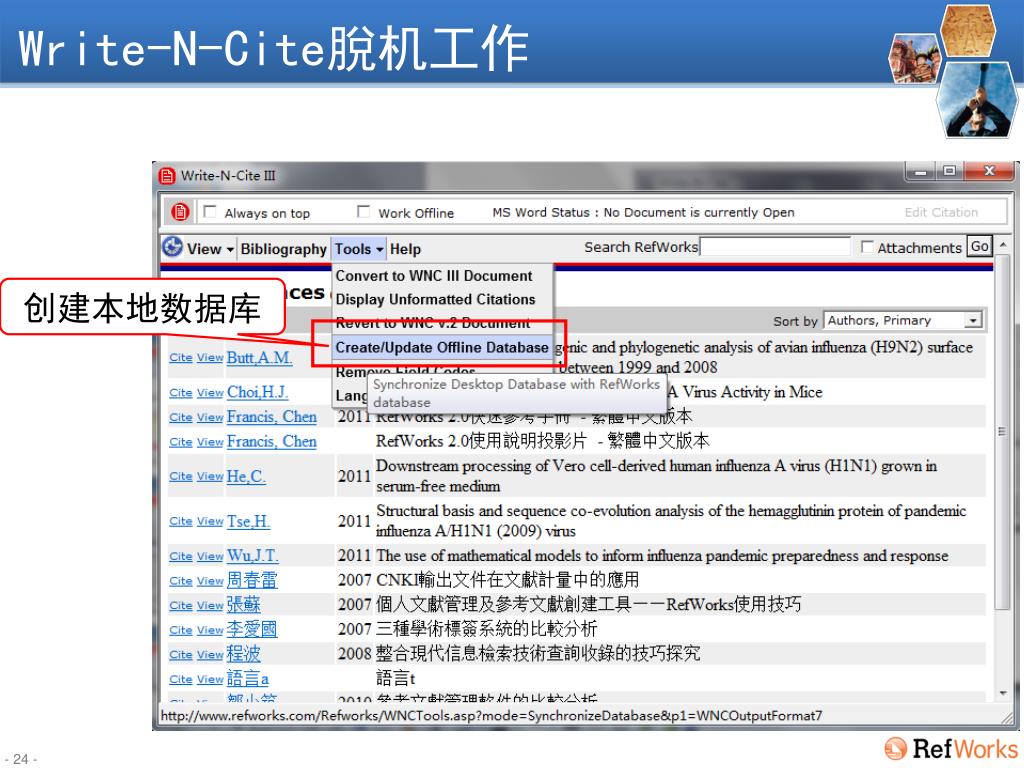This screenshot has width=1024, height=768.
Task: Click title '三種學術標簽系統的比較分析'
Action: click(x=487, y=629)
